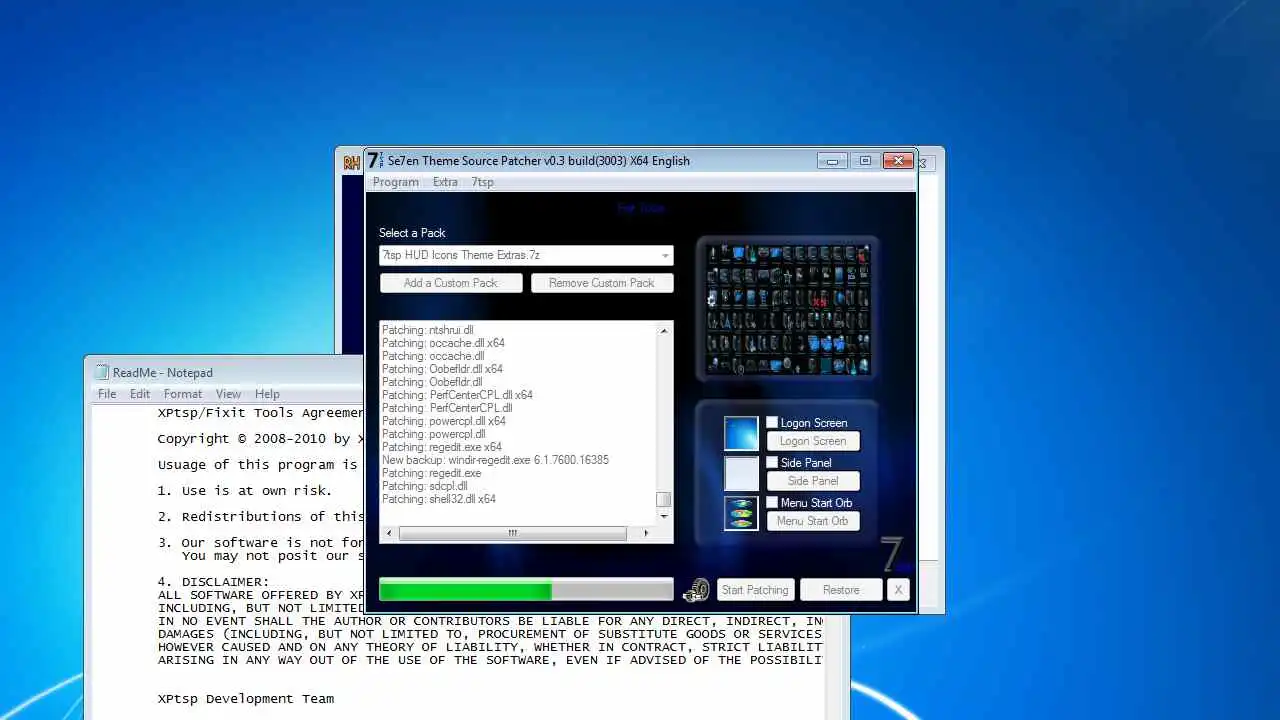The height and width of the screenshot is (720, 1280).
Task: Open the Program menu in 7tsp
Action: 396,182
